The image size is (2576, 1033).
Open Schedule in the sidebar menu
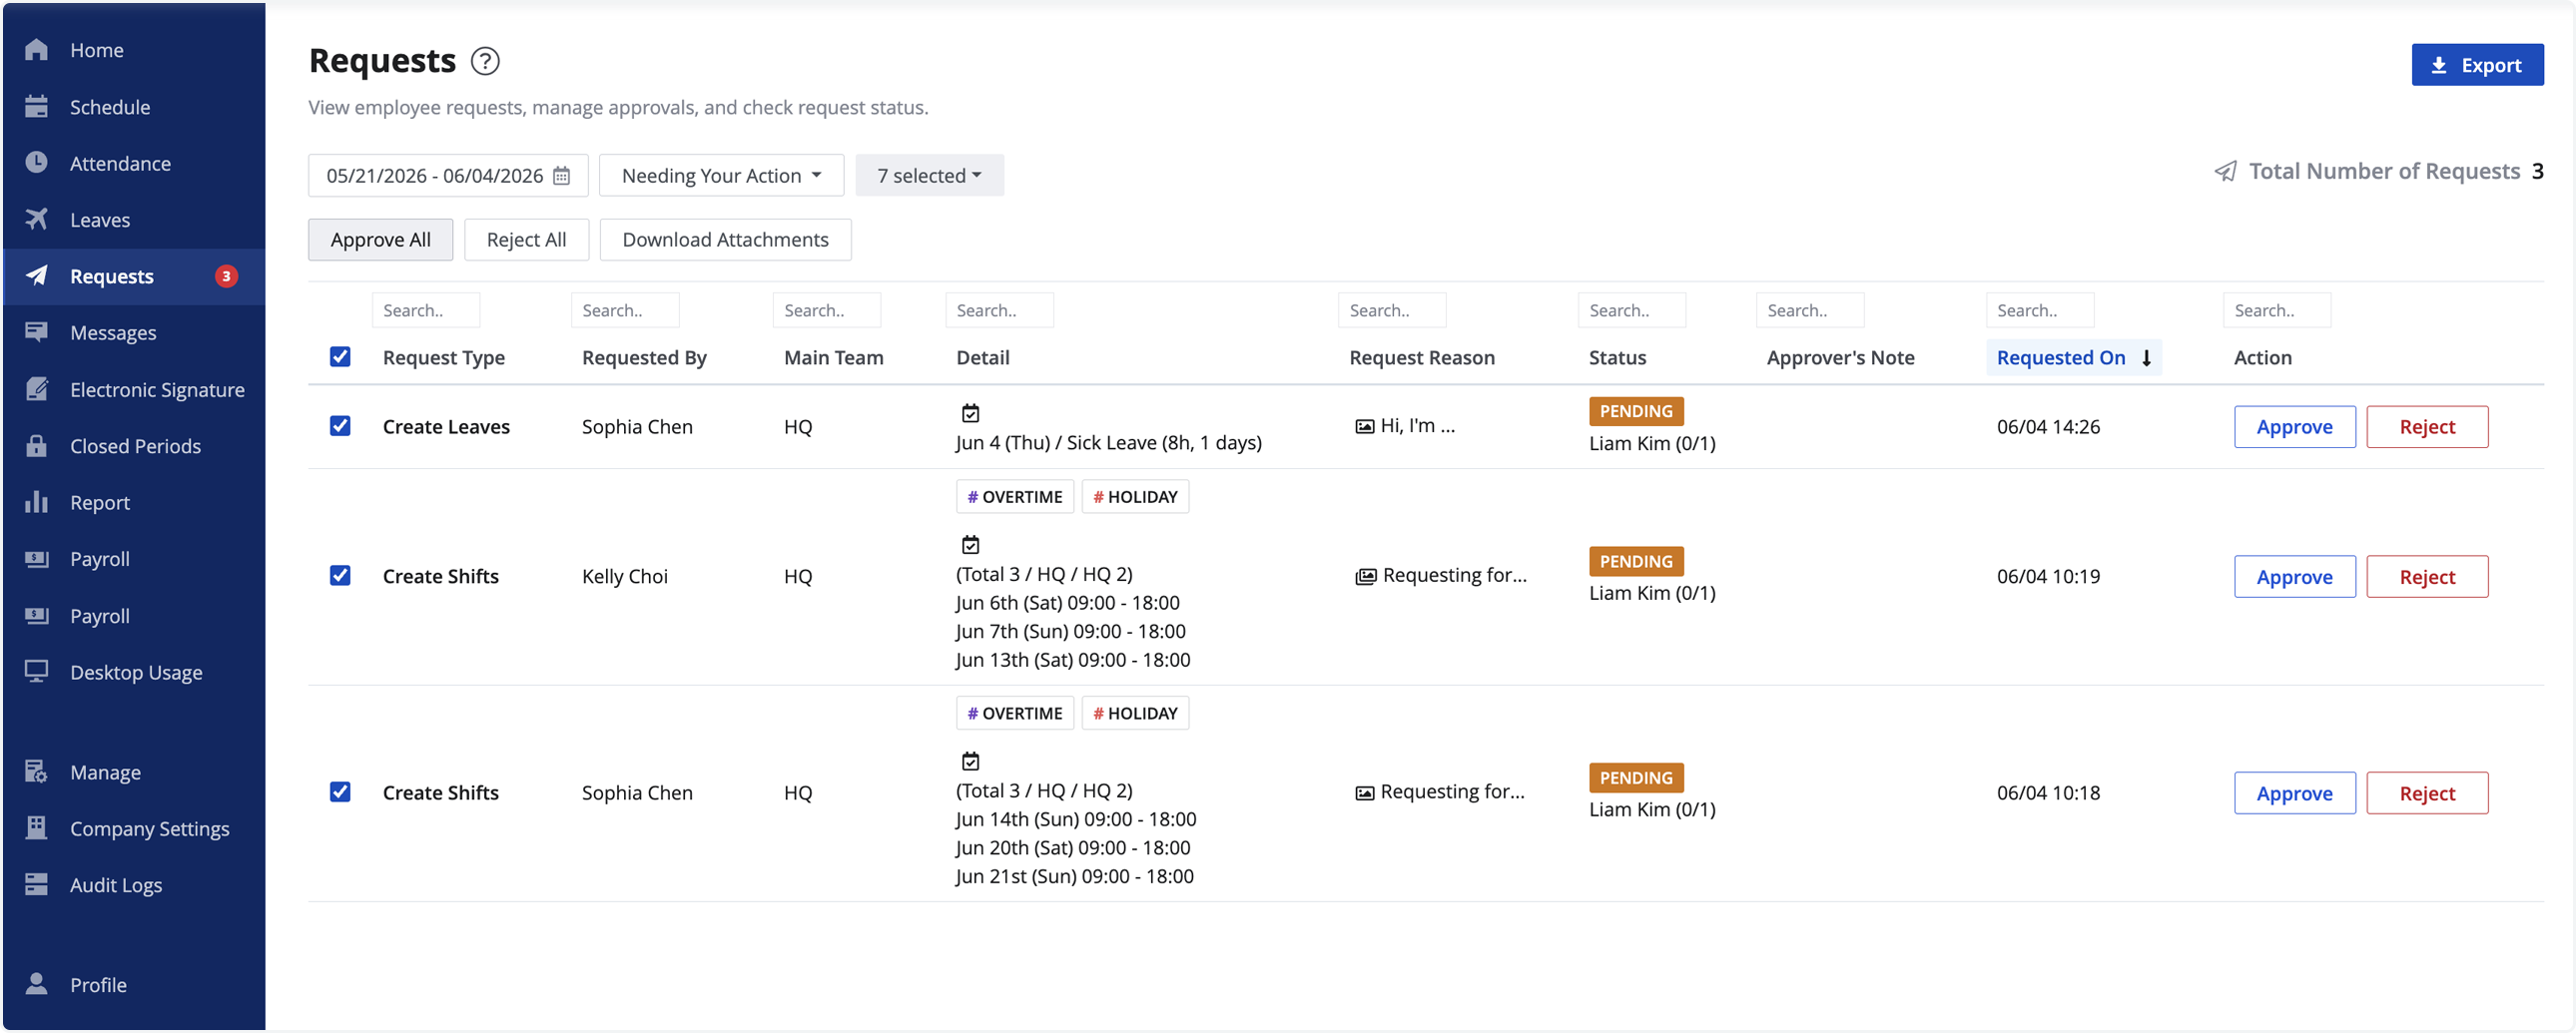tap(134, 106)
